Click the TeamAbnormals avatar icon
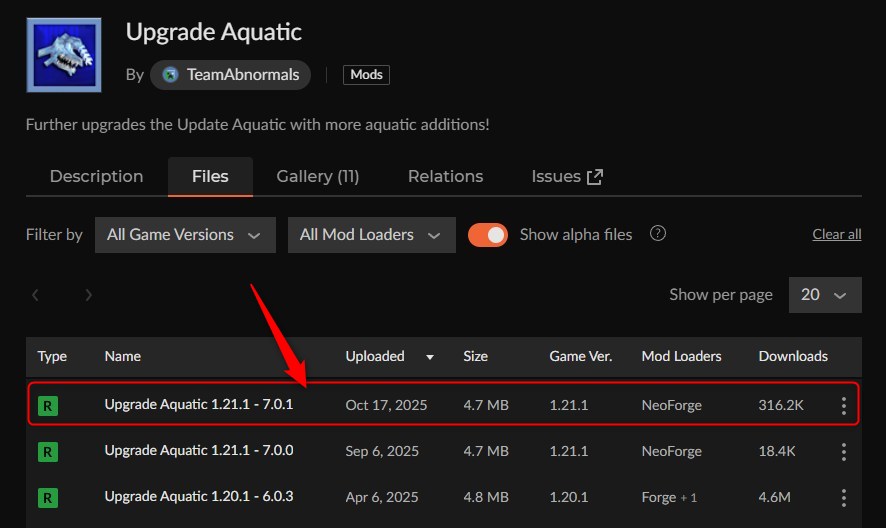This screenshot has width=886, height=528. 170,75
